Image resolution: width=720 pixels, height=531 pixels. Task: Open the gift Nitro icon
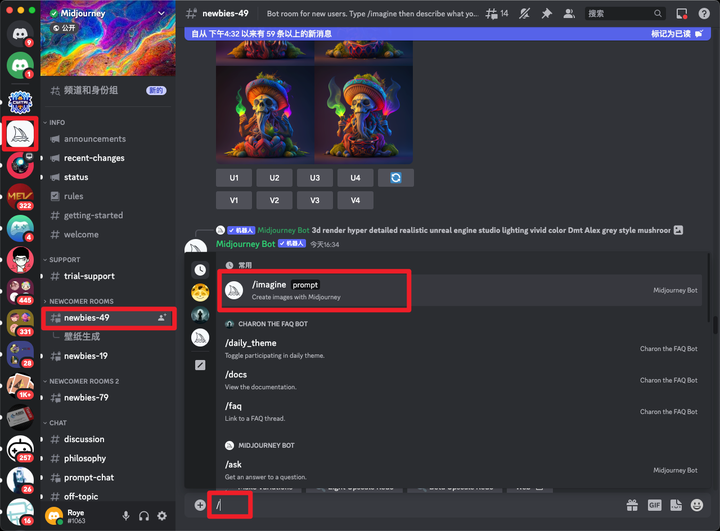point(632,505)
